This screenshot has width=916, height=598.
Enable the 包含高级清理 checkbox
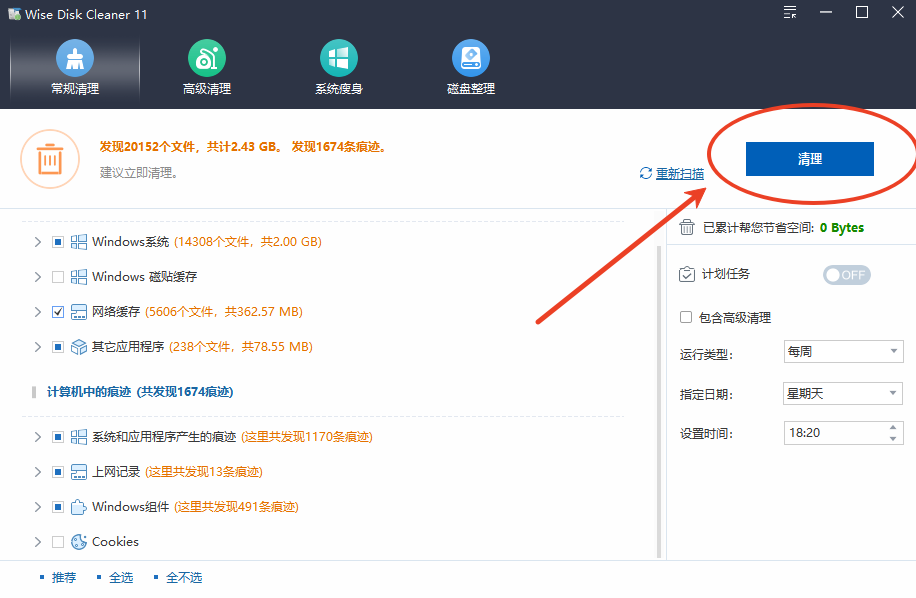[686, 317]
